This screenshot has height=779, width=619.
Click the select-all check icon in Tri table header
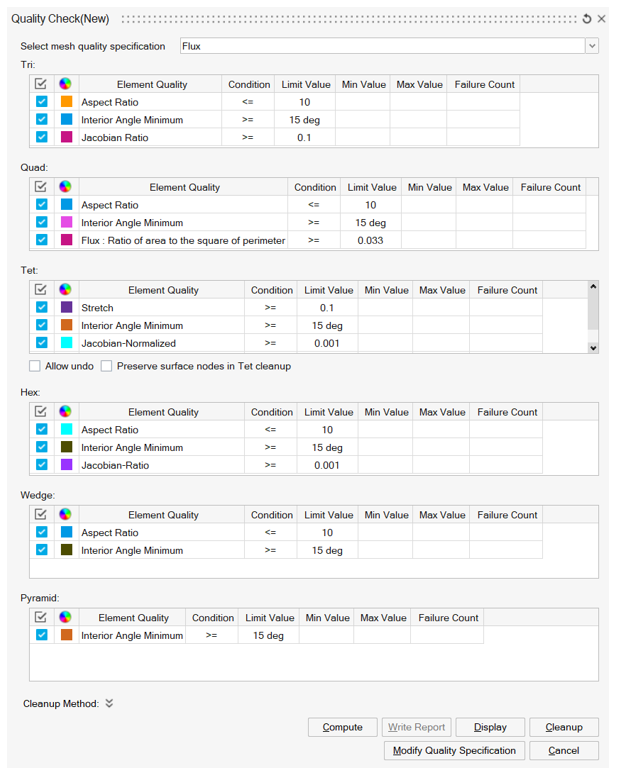pos(41,85)
